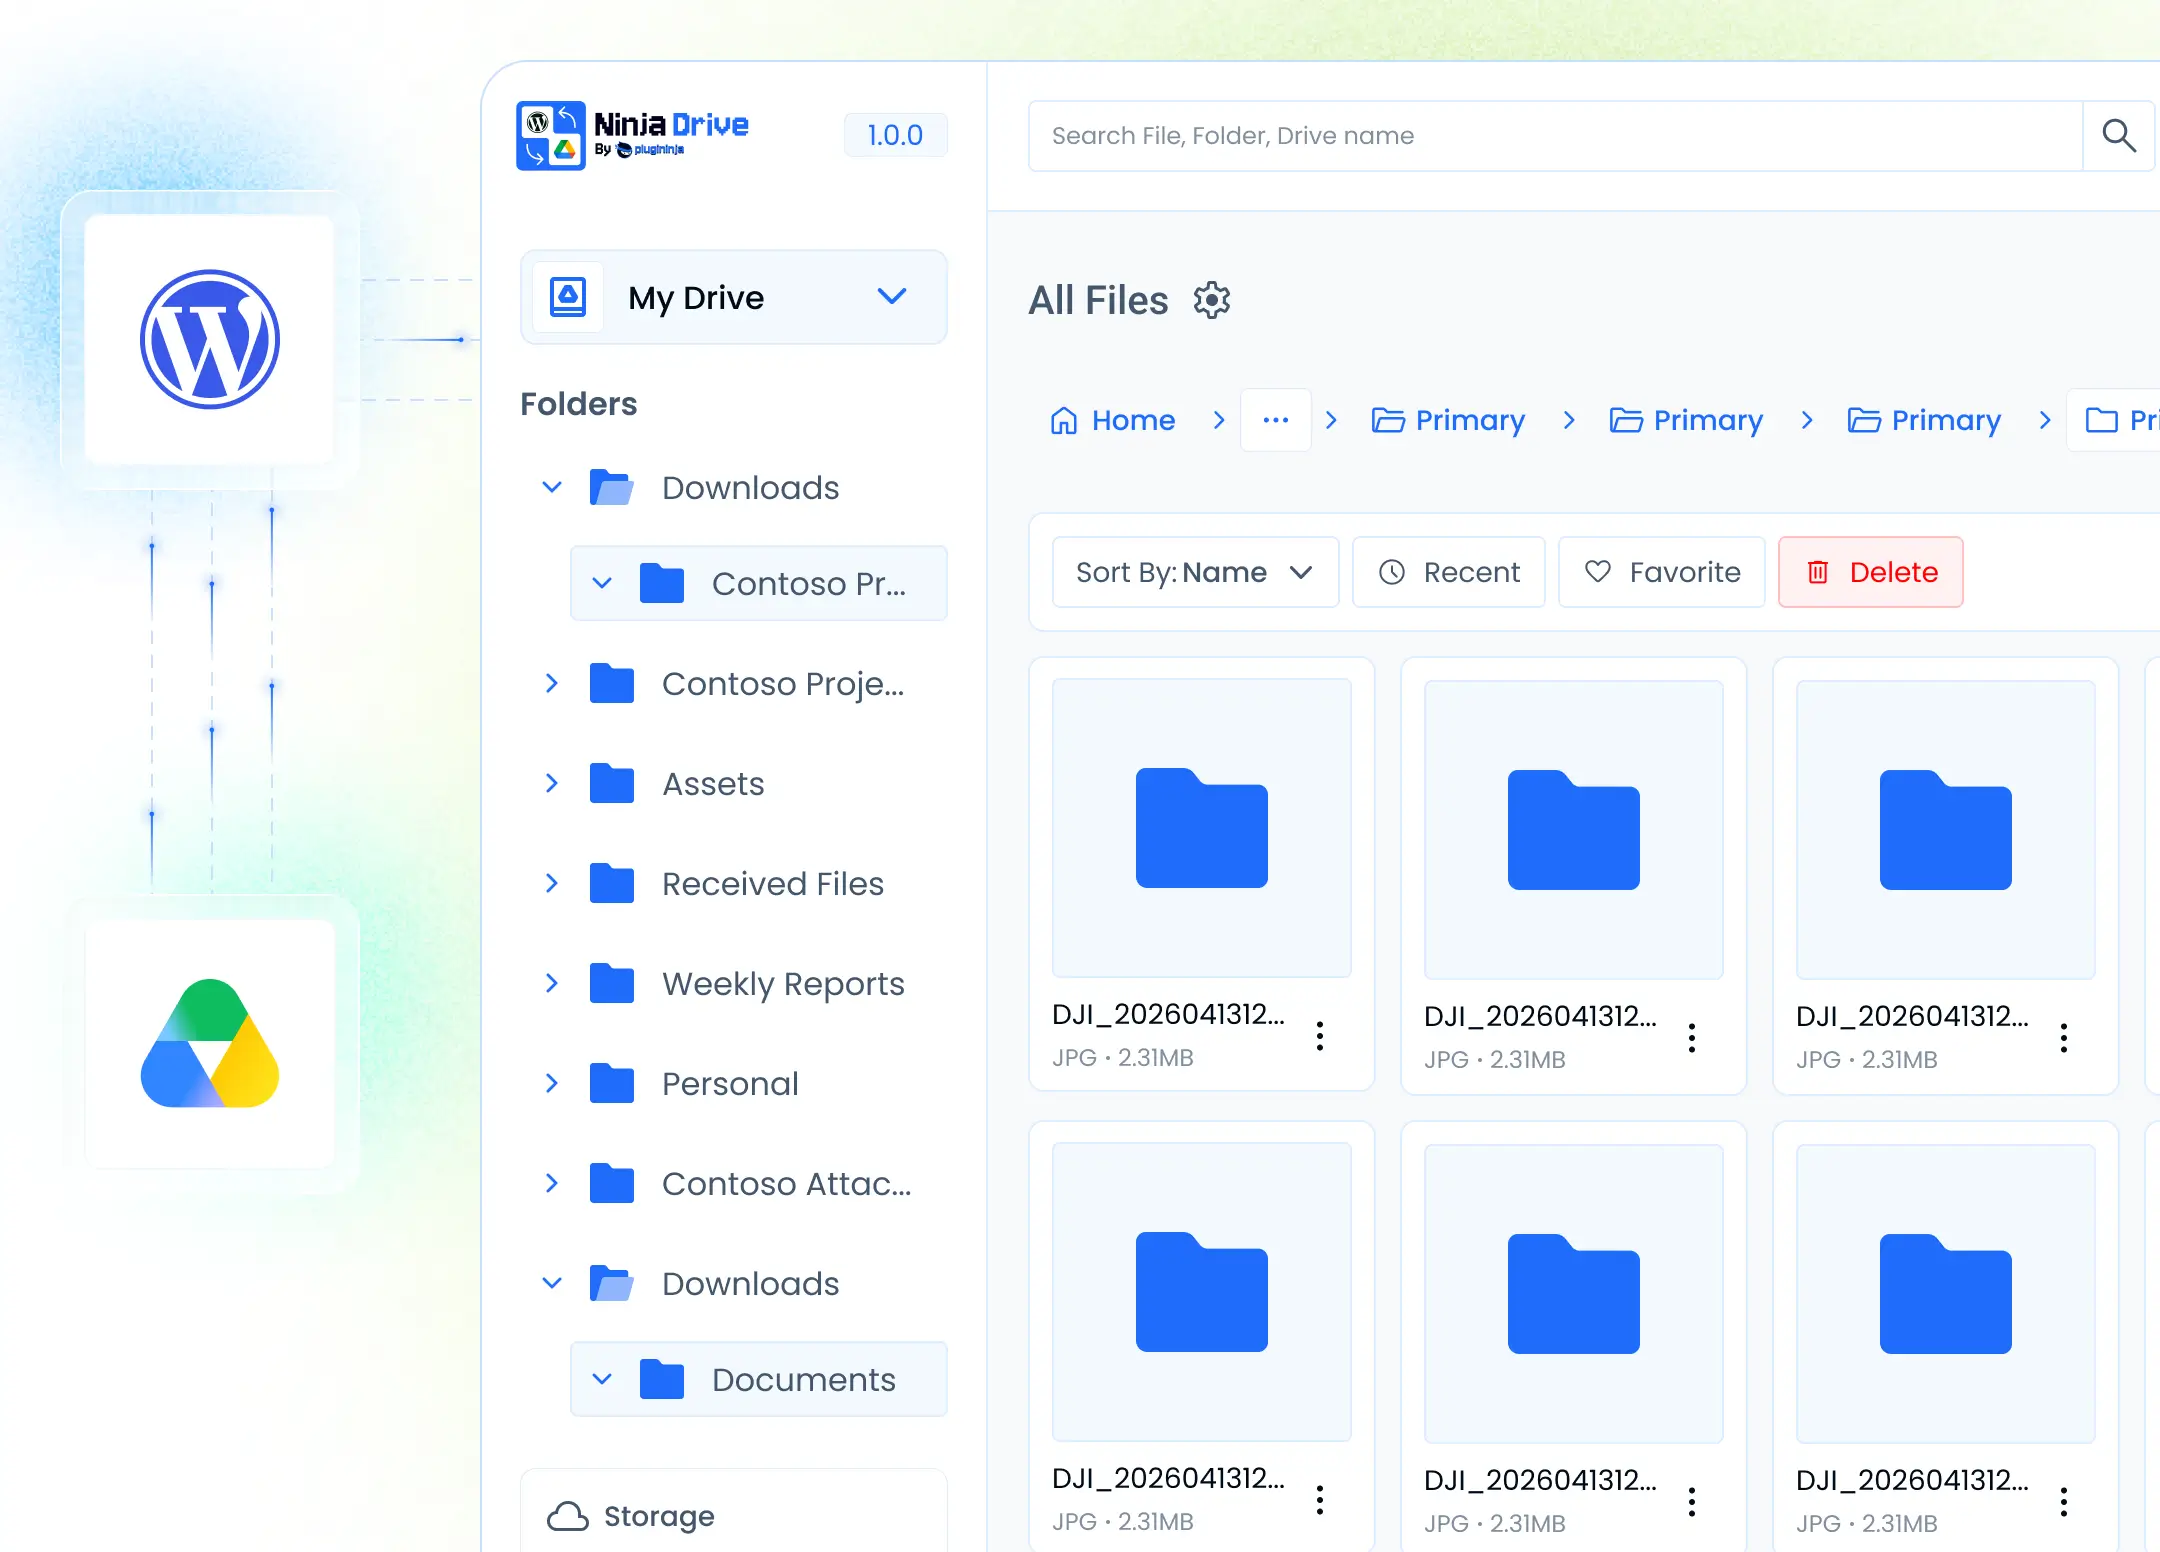Click the red Delete button
This screenshot has height=1552, width=2160.
click(1871, 572)
